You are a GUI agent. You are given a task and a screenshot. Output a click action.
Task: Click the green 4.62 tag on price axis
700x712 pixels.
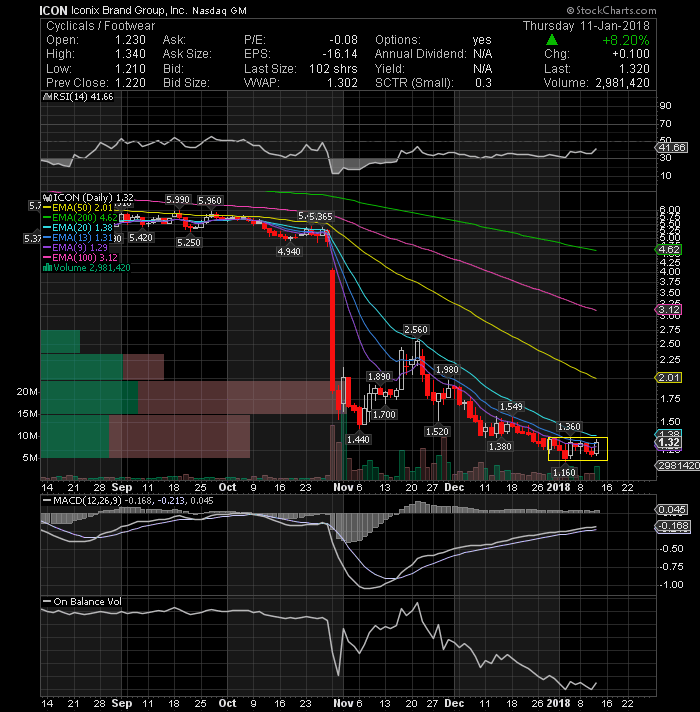pos(669,250)
